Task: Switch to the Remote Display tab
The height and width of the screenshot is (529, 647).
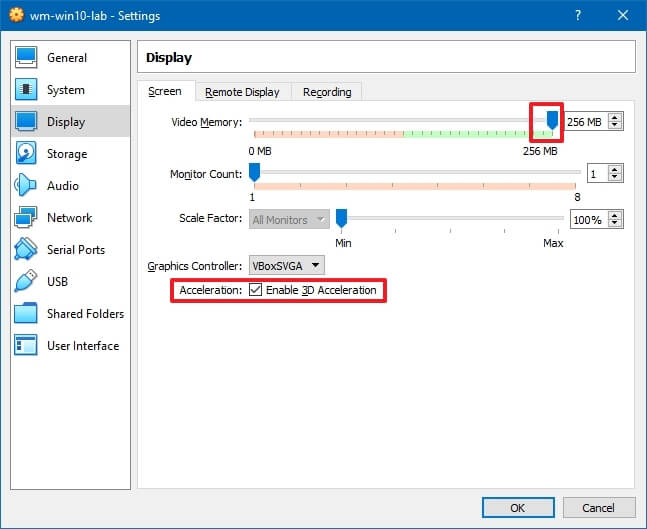Action: pos(242,92)
